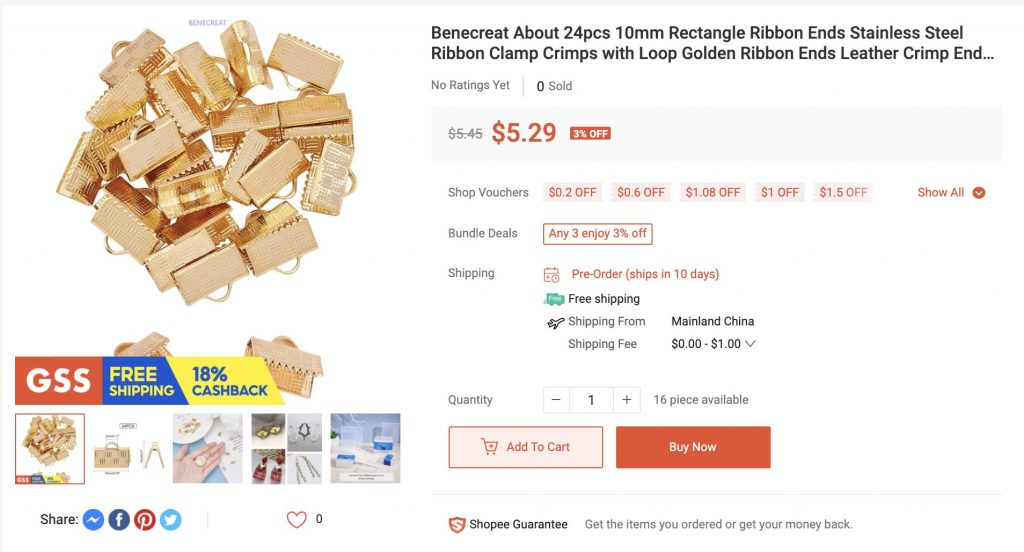Click the Buy Now button

[693, 447]
